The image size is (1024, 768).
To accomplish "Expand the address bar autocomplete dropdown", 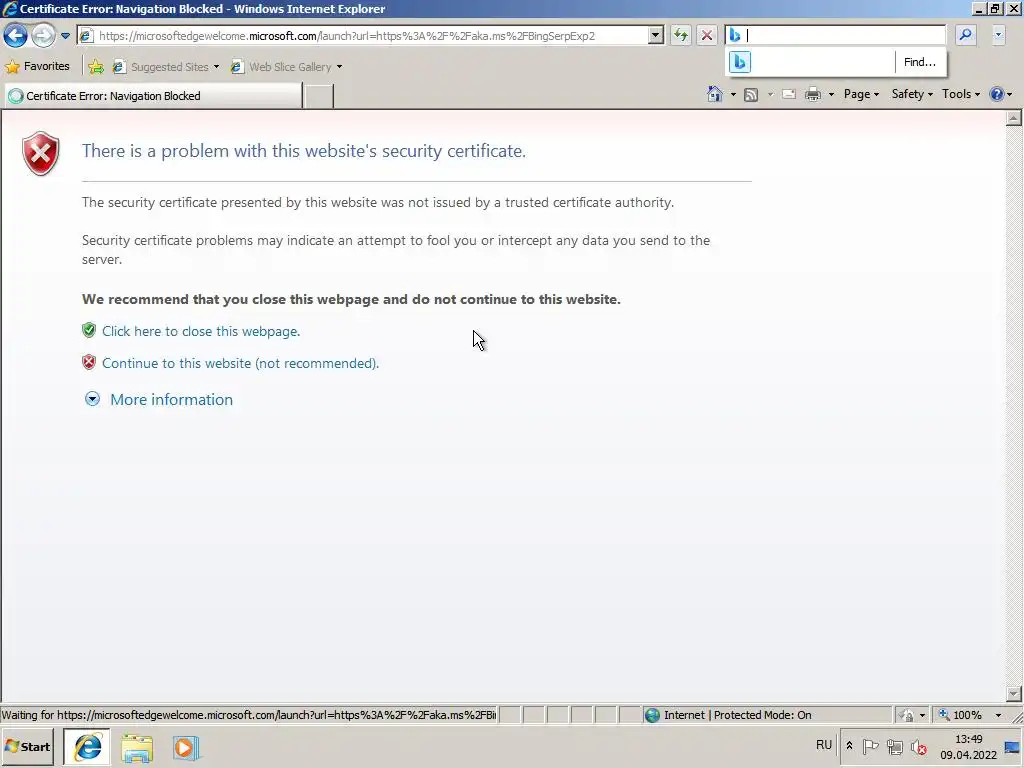I will (656, 36).
